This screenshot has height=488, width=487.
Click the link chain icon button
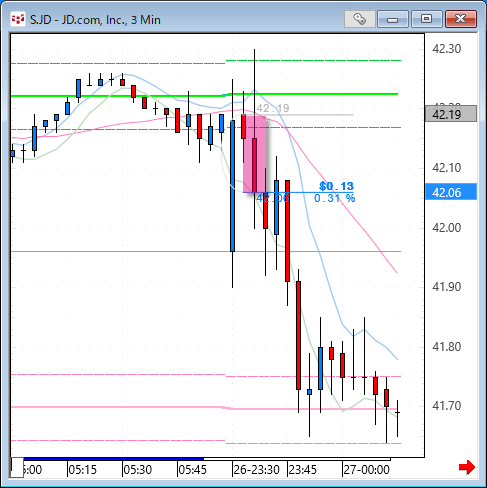click(359, 19)
